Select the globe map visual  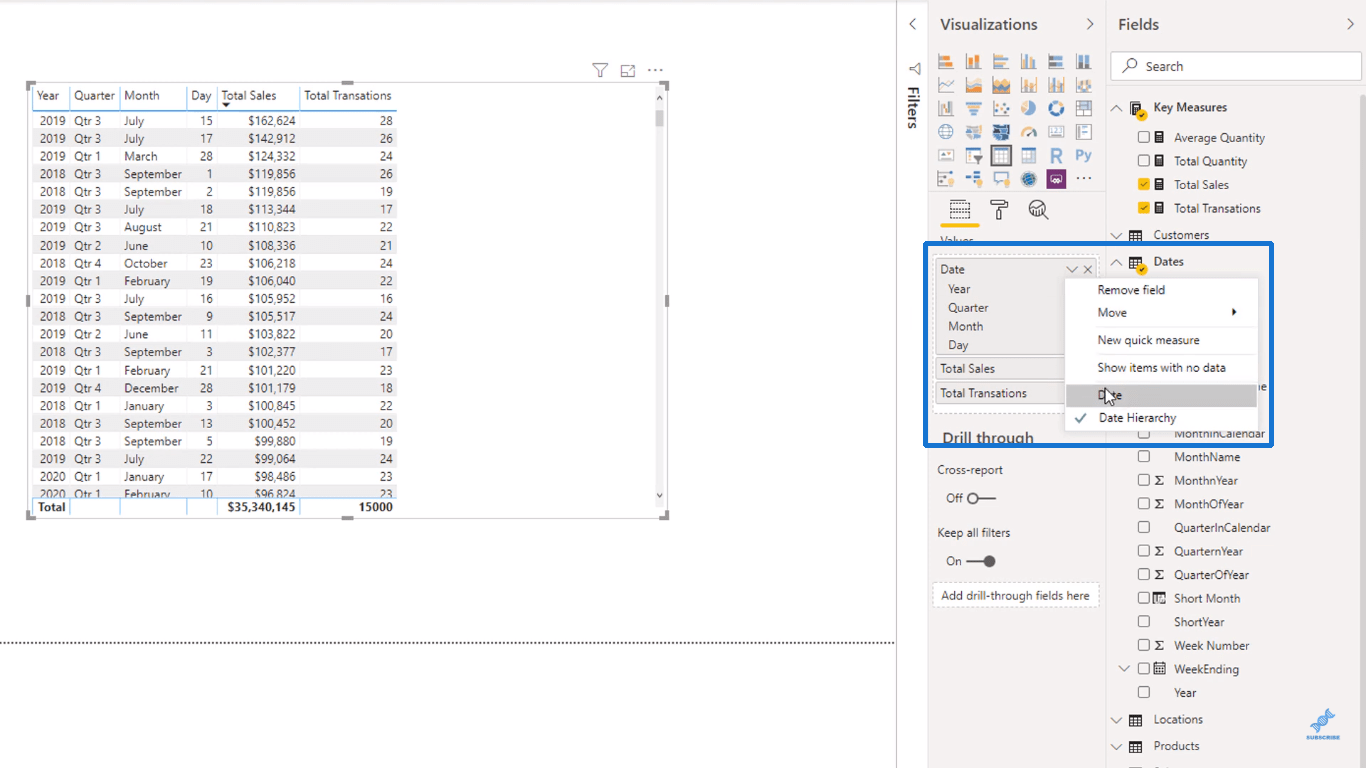point(946,131)
